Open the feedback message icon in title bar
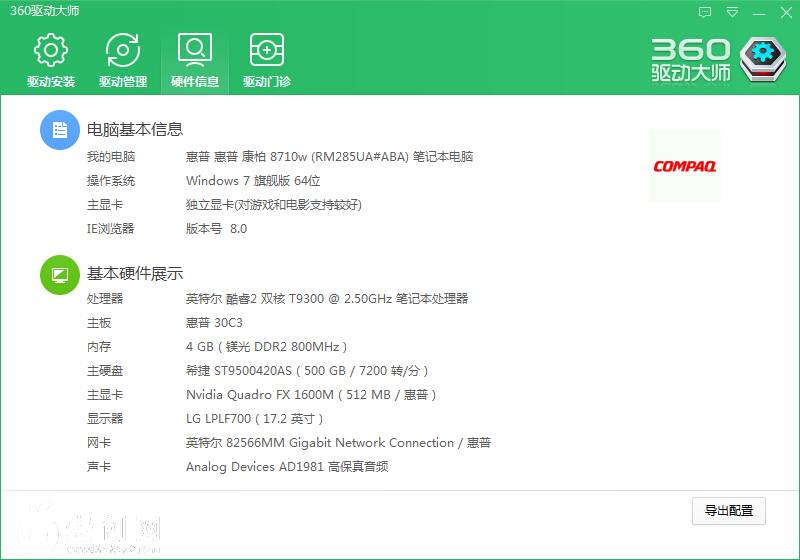 [x=705, y=12]
